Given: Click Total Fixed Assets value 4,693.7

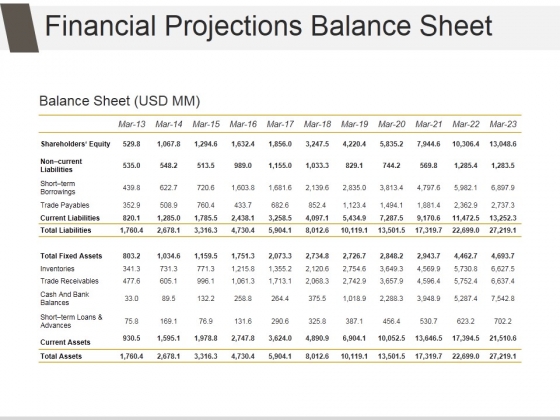Looking at the screenshot, I should (503, 256).
